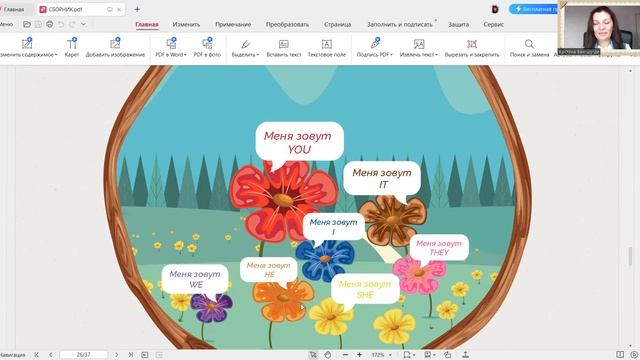Screen dimensions: 640x360
Task: Convert with PDF в Word
Action: pyautogui.click(x=171, y=47)
